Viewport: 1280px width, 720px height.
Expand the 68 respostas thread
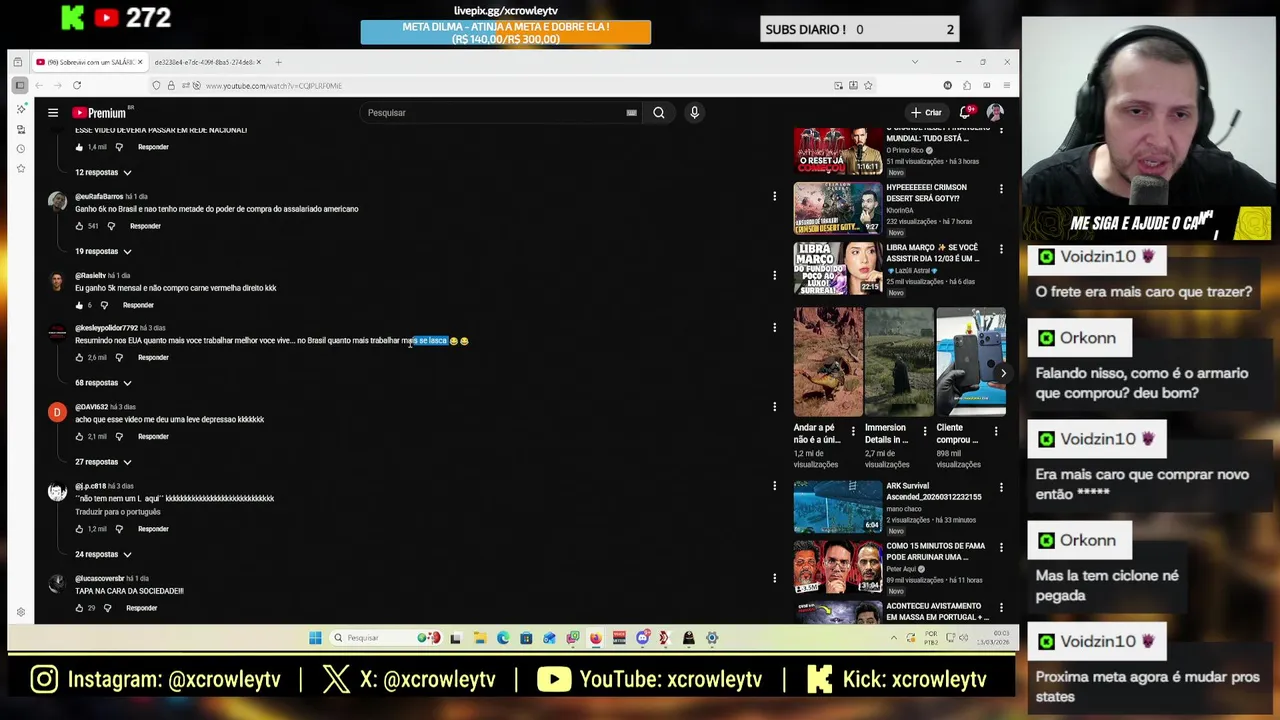103,383
